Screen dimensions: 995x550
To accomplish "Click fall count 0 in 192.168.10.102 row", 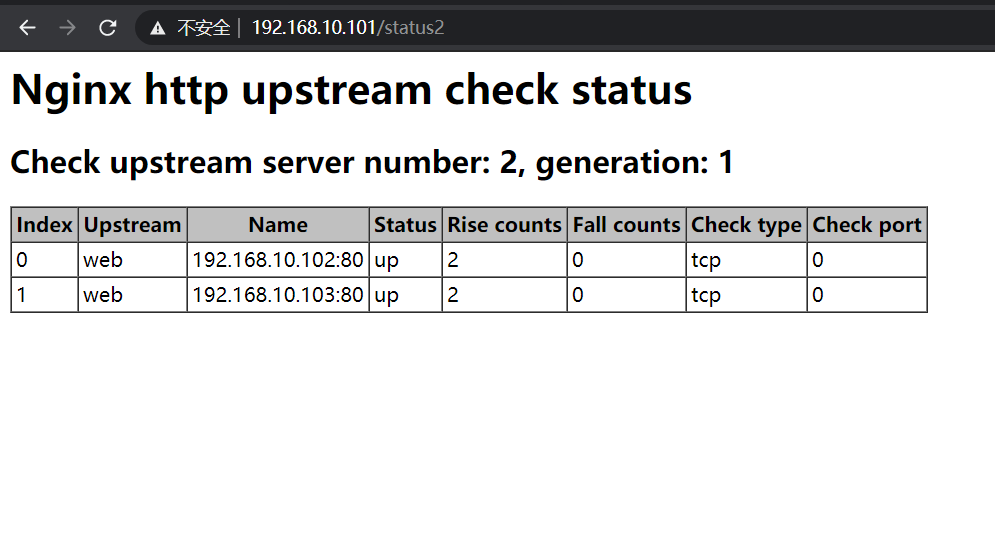I will click(x=626, y=259).
